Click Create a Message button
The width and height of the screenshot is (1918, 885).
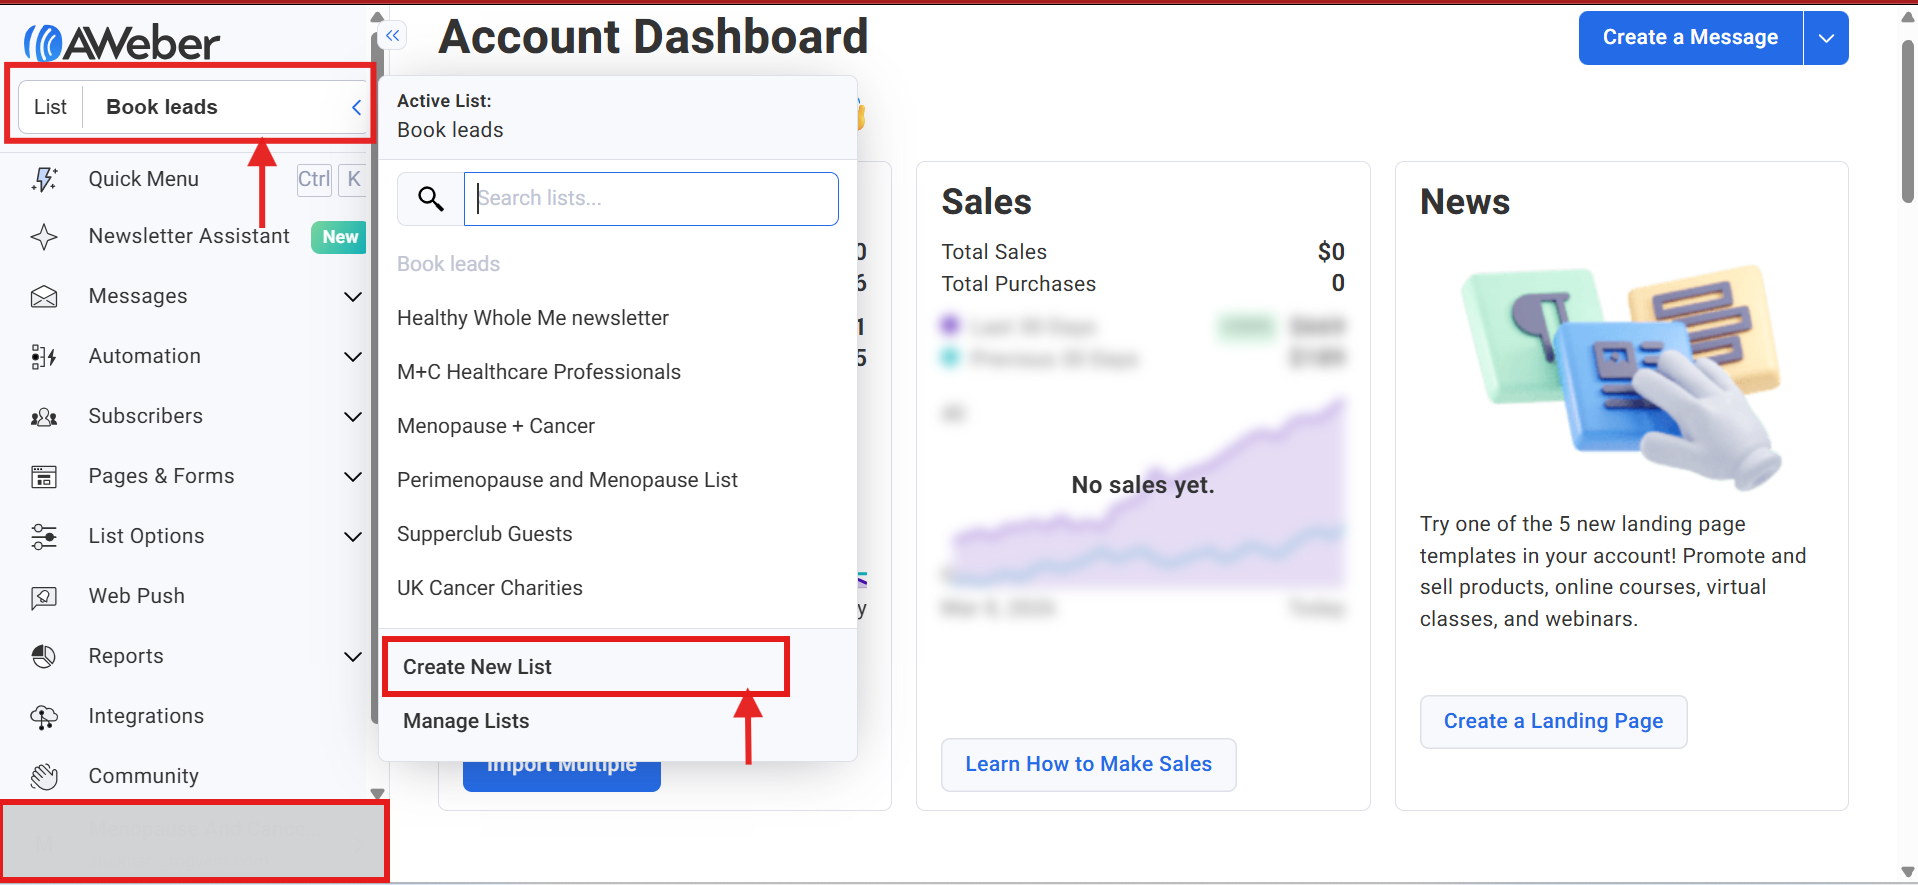tap(1690, 38)
